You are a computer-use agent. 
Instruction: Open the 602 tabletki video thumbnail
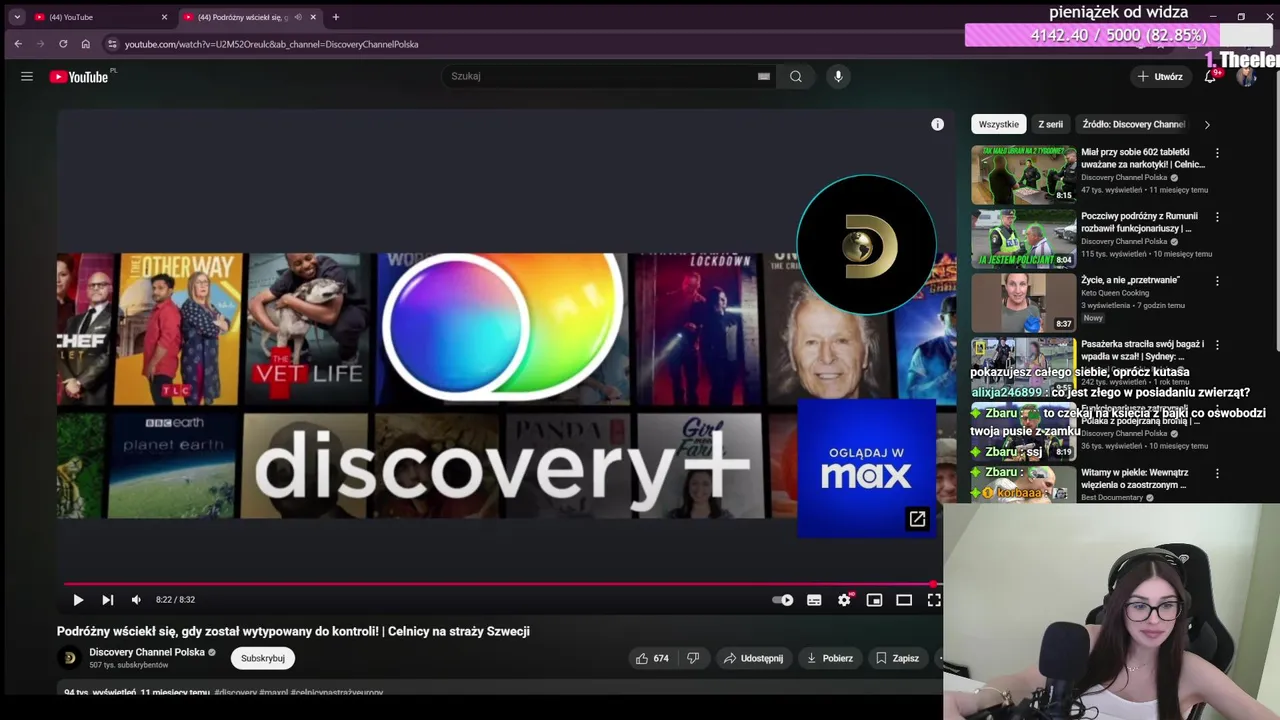coord(1023,174)
